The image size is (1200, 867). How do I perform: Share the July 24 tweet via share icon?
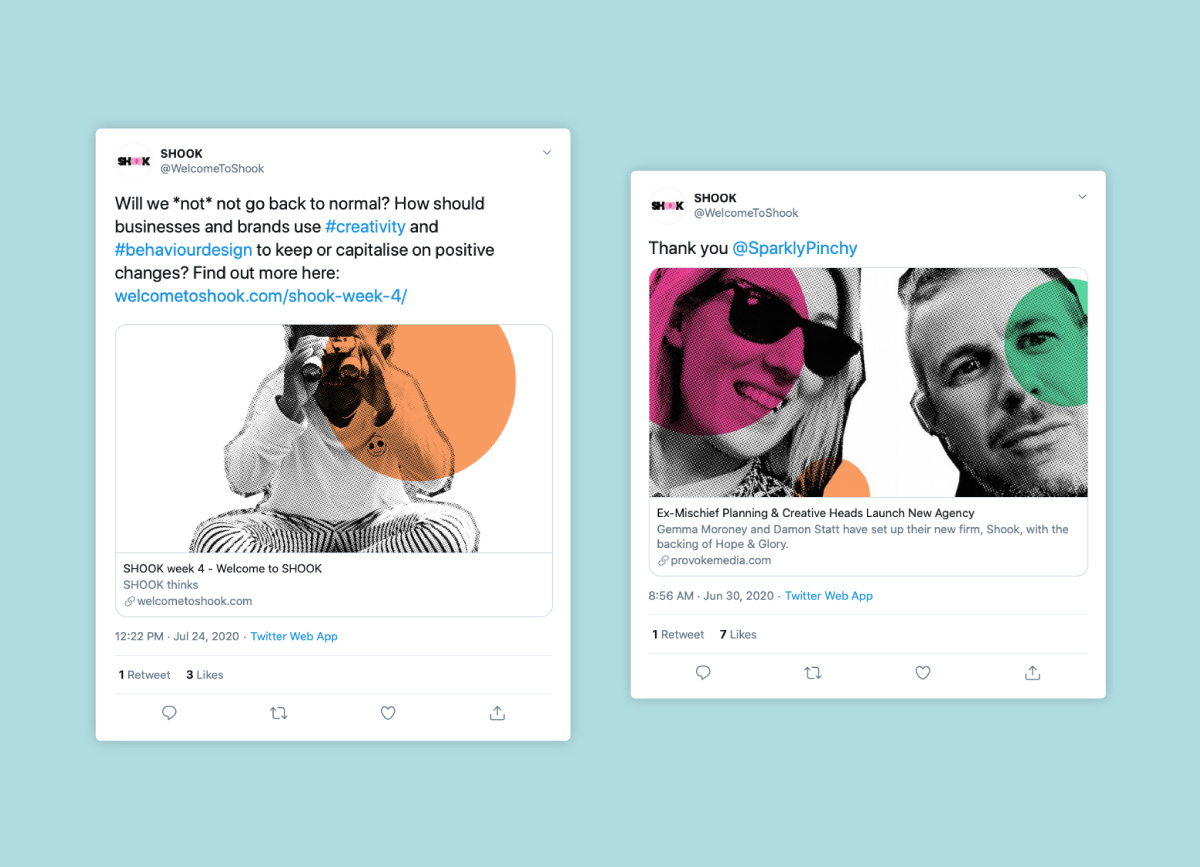click(x=497, y=713)
